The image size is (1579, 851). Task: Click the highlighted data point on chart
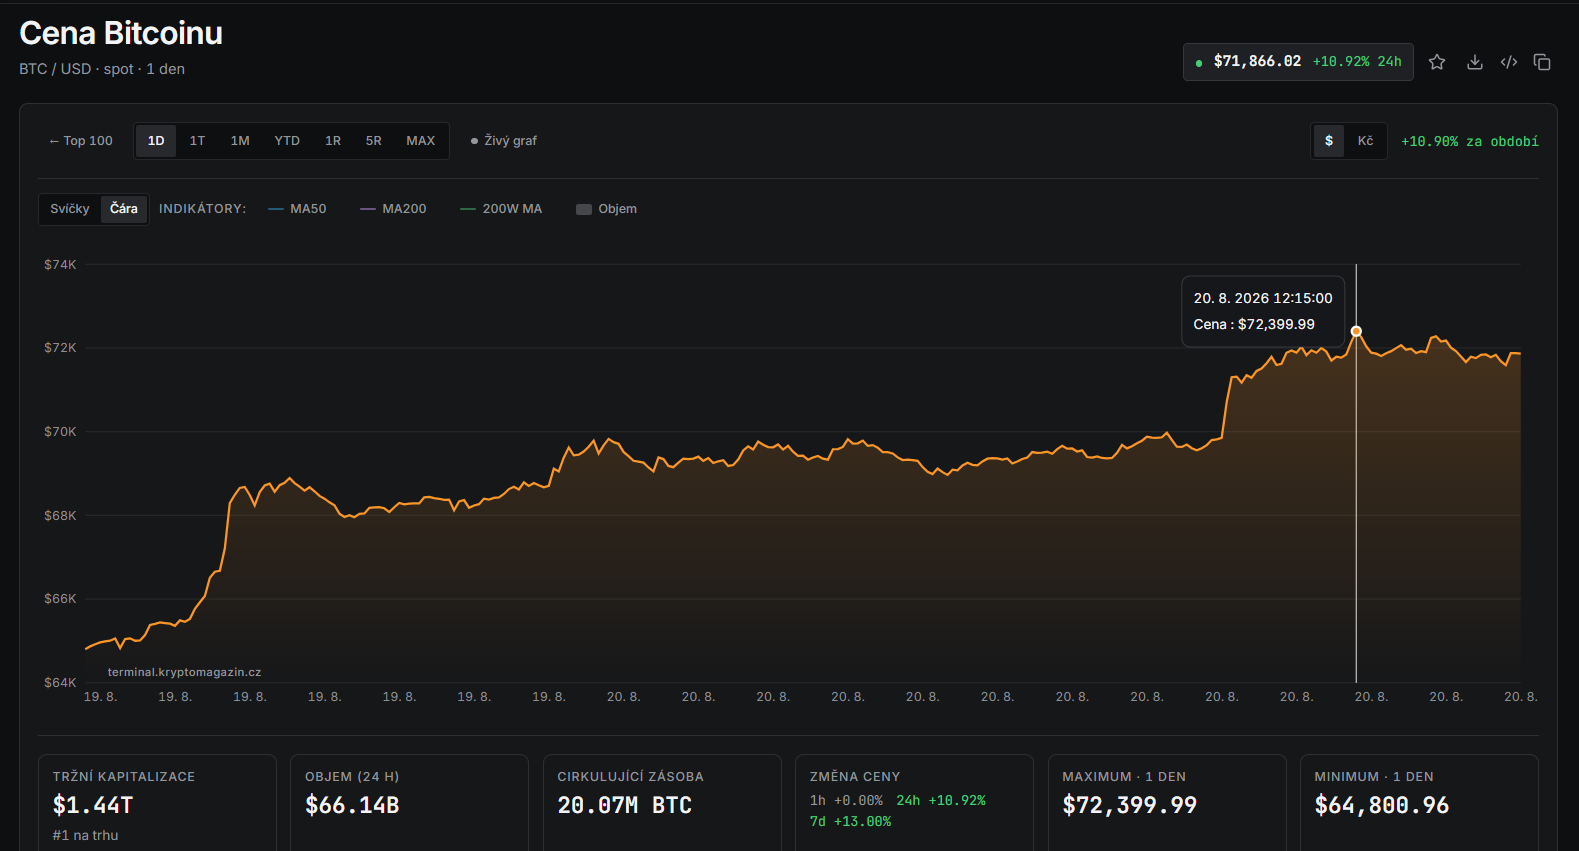[x=1356, y=331]
